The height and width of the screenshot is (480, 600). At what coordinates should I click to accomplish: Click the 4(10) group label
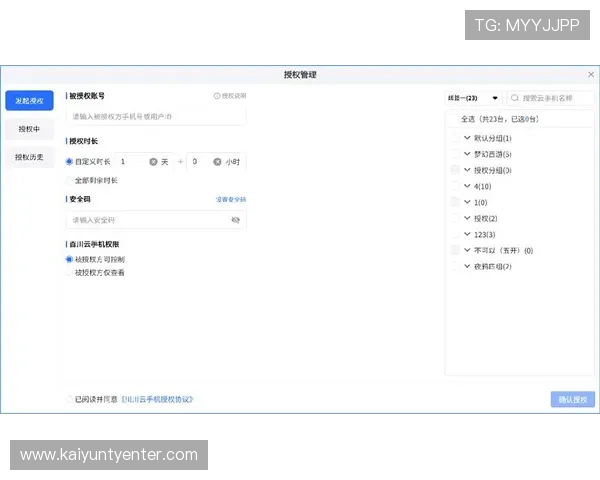click(483, 186)
